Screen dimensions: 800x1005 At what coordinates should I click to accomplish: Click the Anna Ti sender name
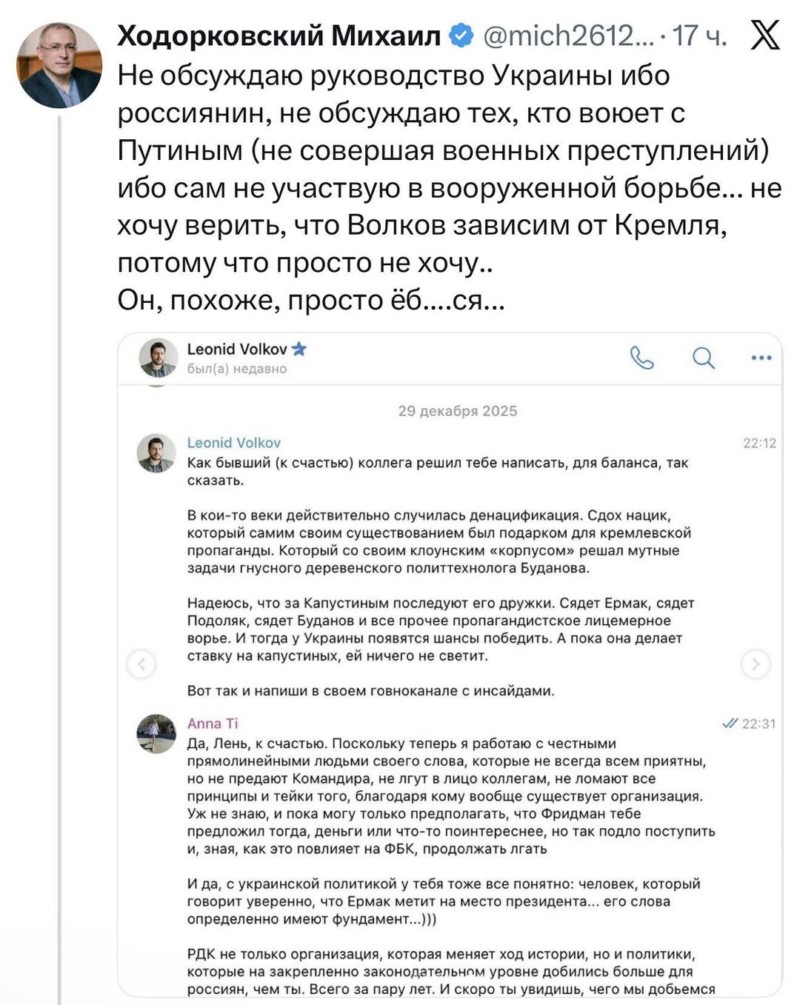click(x=213, y=722)
